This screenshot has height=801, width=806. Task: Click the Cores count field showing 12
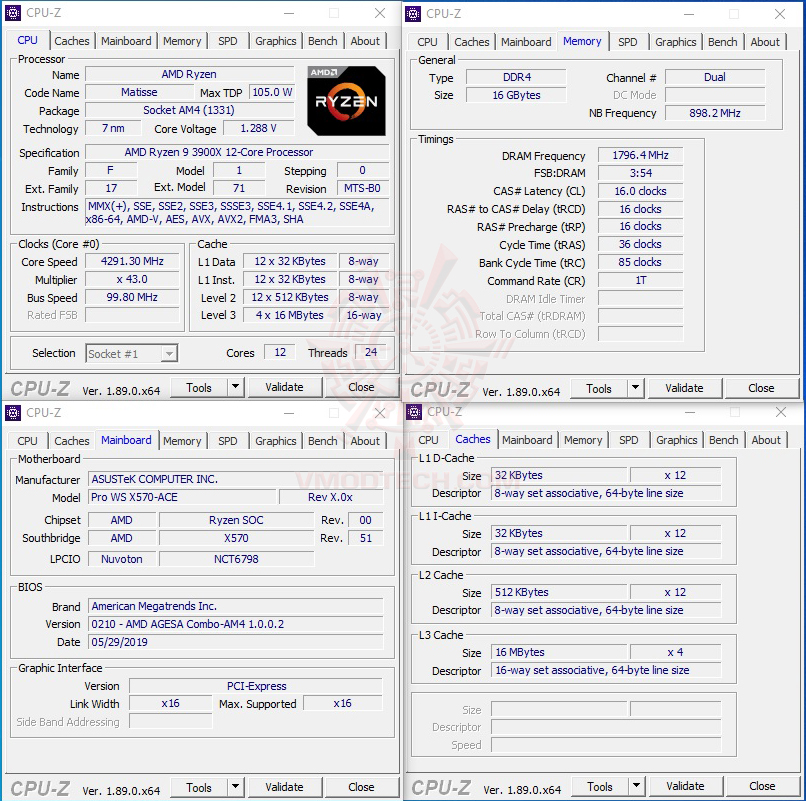tap(279, 353)
